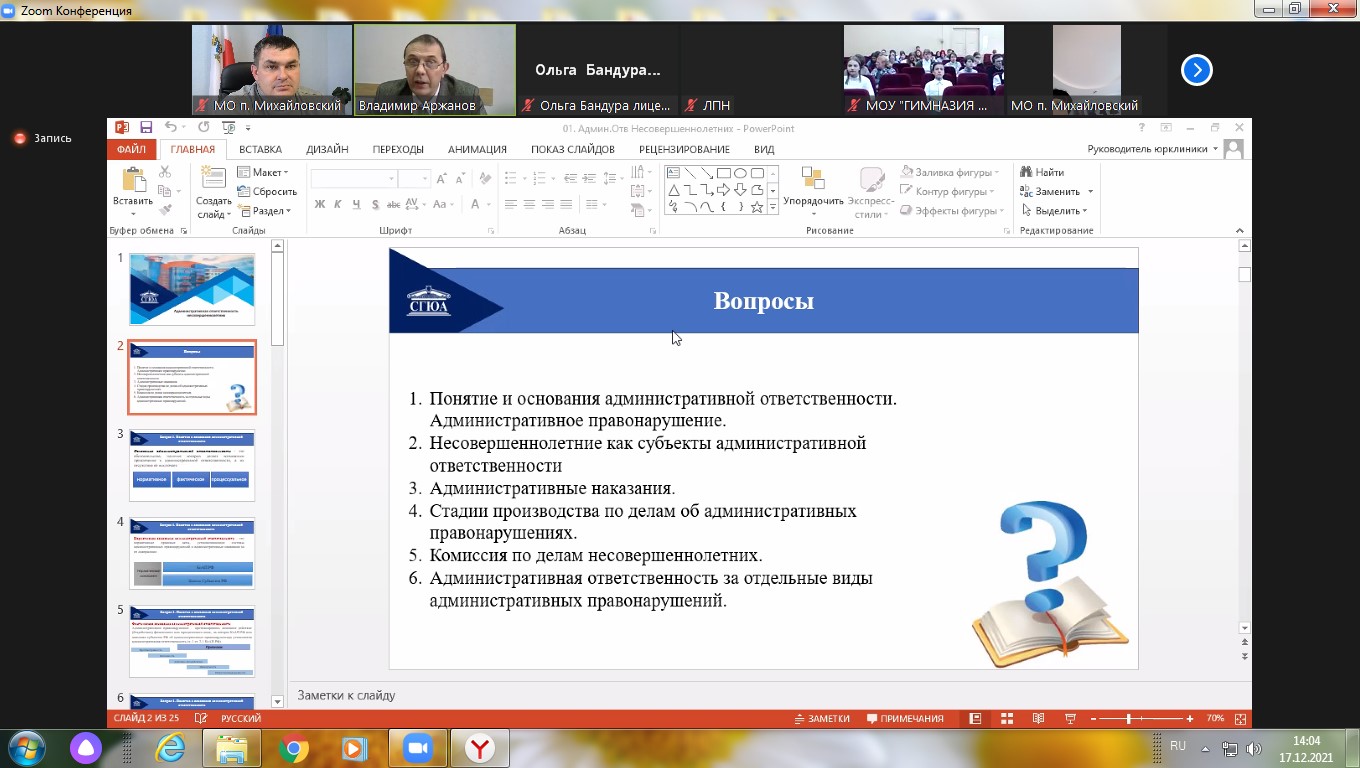Image resolution: width=1360 pixels, height=768 pixels.
Task: Switch to the ПОКАЗ СЛАЙДОВ tab
Action: pos(573,149)
